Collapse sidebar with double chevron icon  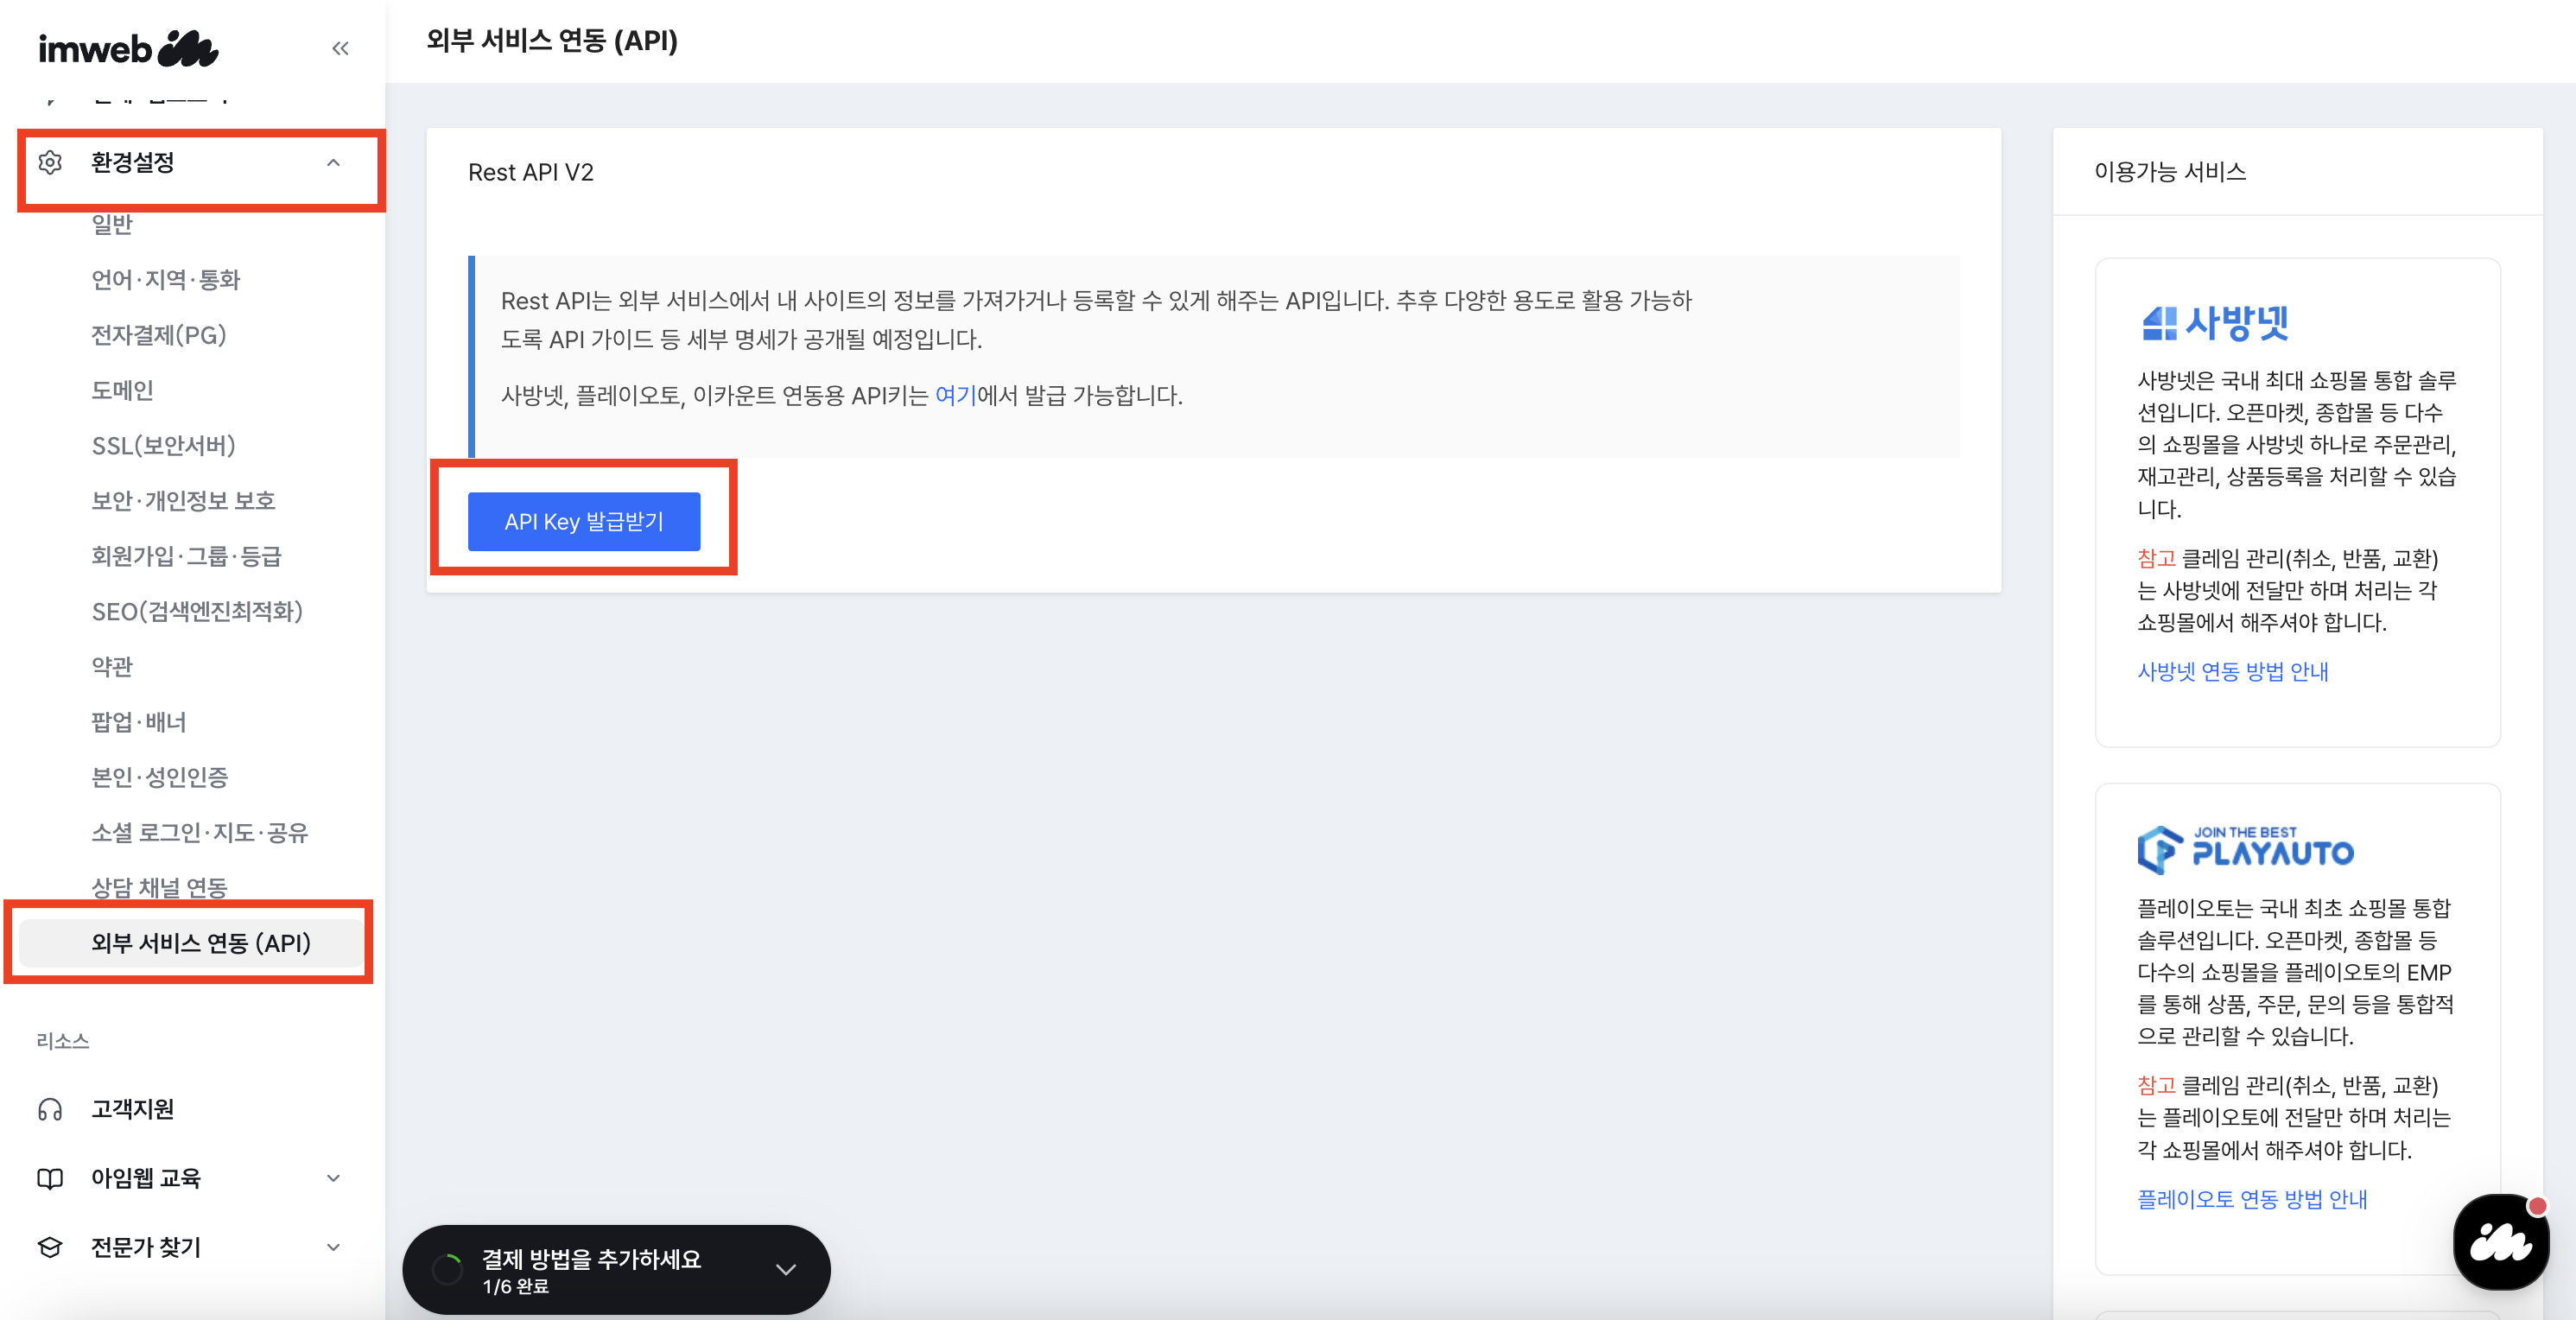340,48
